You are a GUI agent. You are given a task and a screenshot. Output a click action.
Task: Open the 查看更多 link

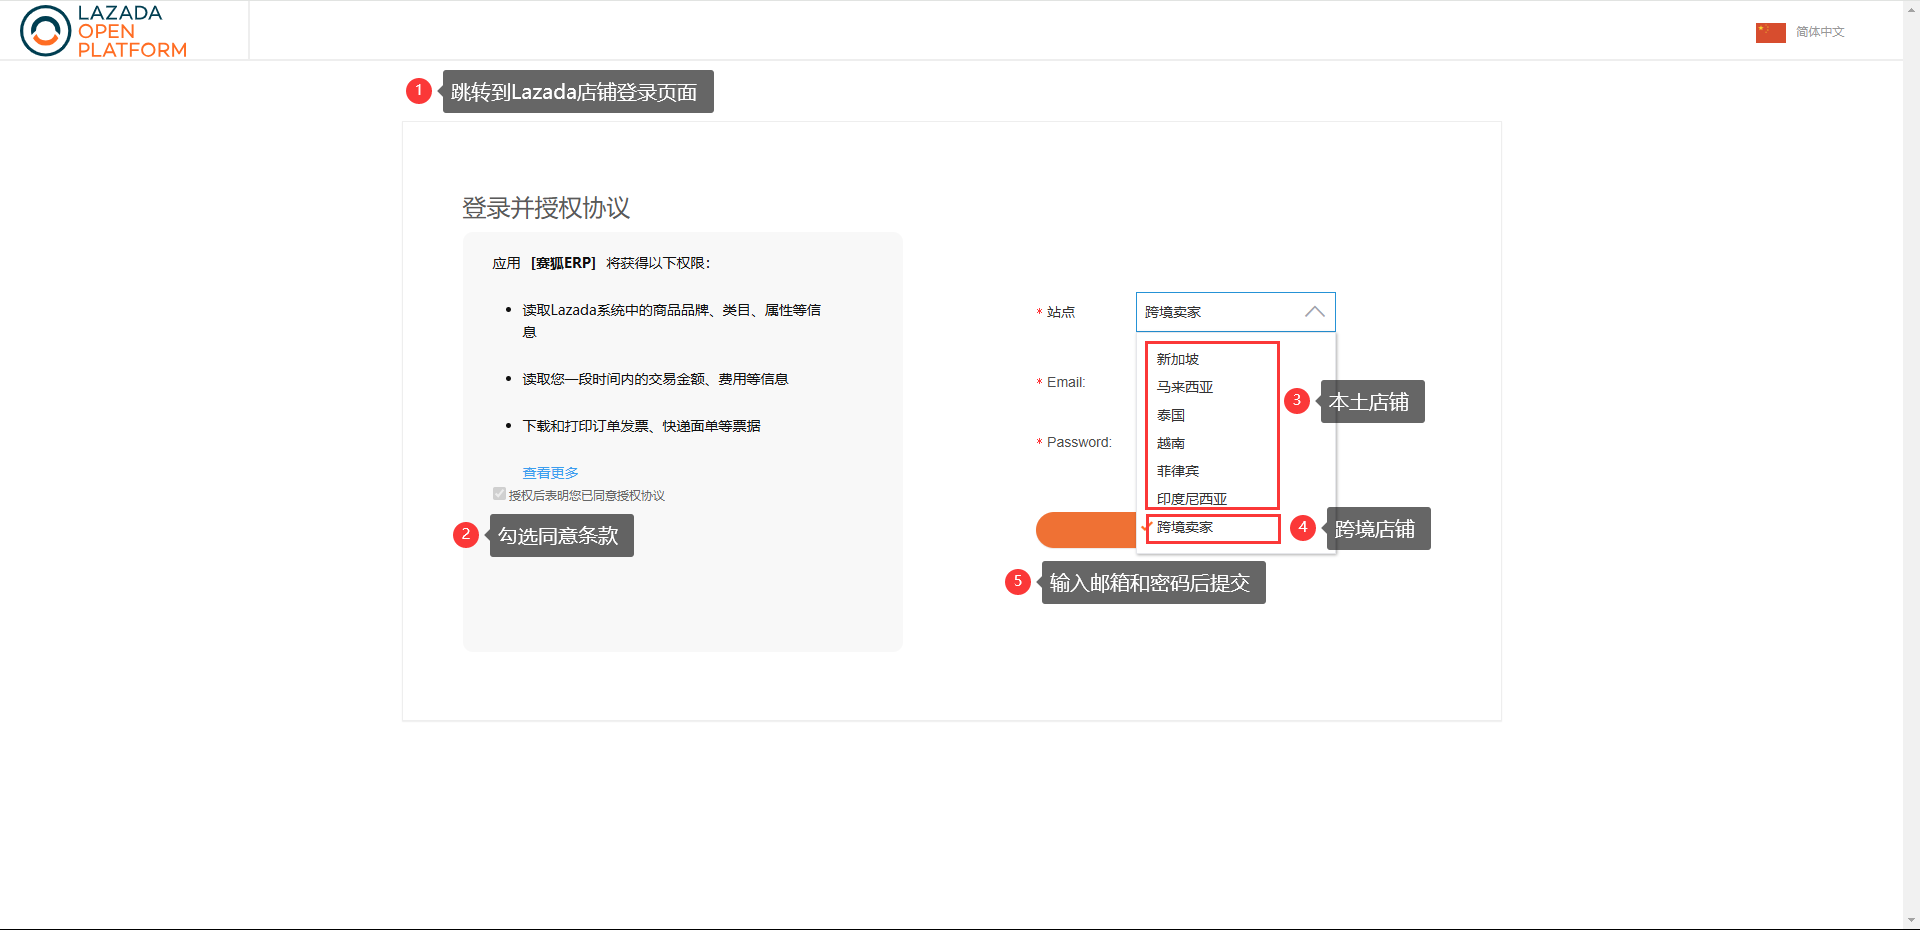click(x=550, y=473)
